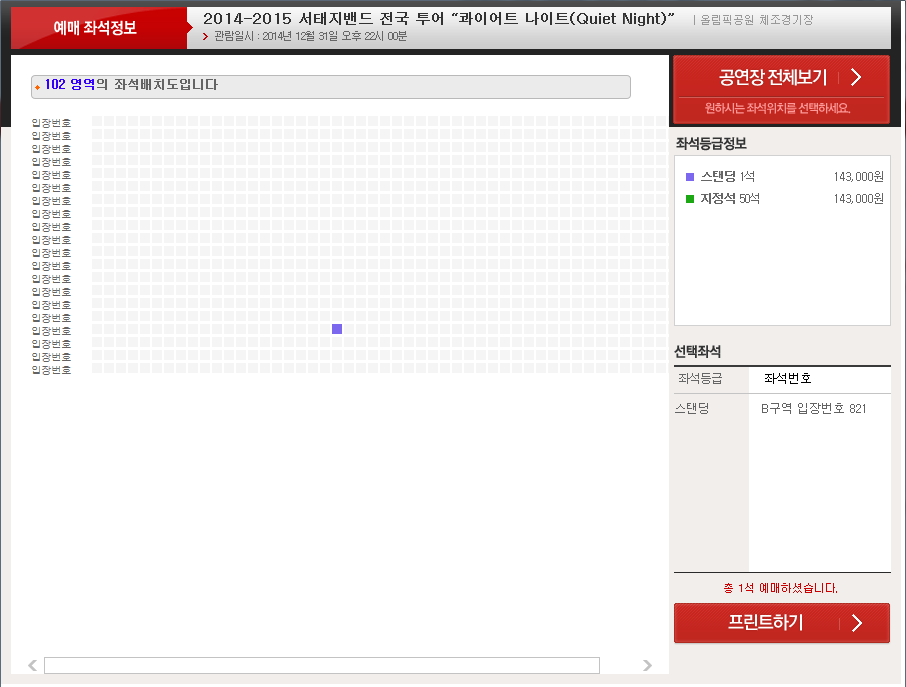906x687 pixels.
Task: Click the purple 스탠딩 color swatch
Action: point(690,177)
